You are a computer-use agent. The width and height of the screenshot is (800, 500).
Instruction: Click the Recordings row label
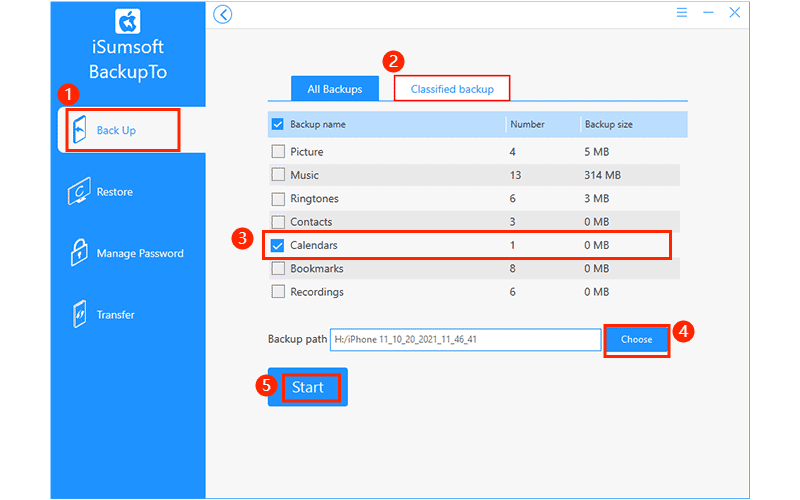point(317,292)
